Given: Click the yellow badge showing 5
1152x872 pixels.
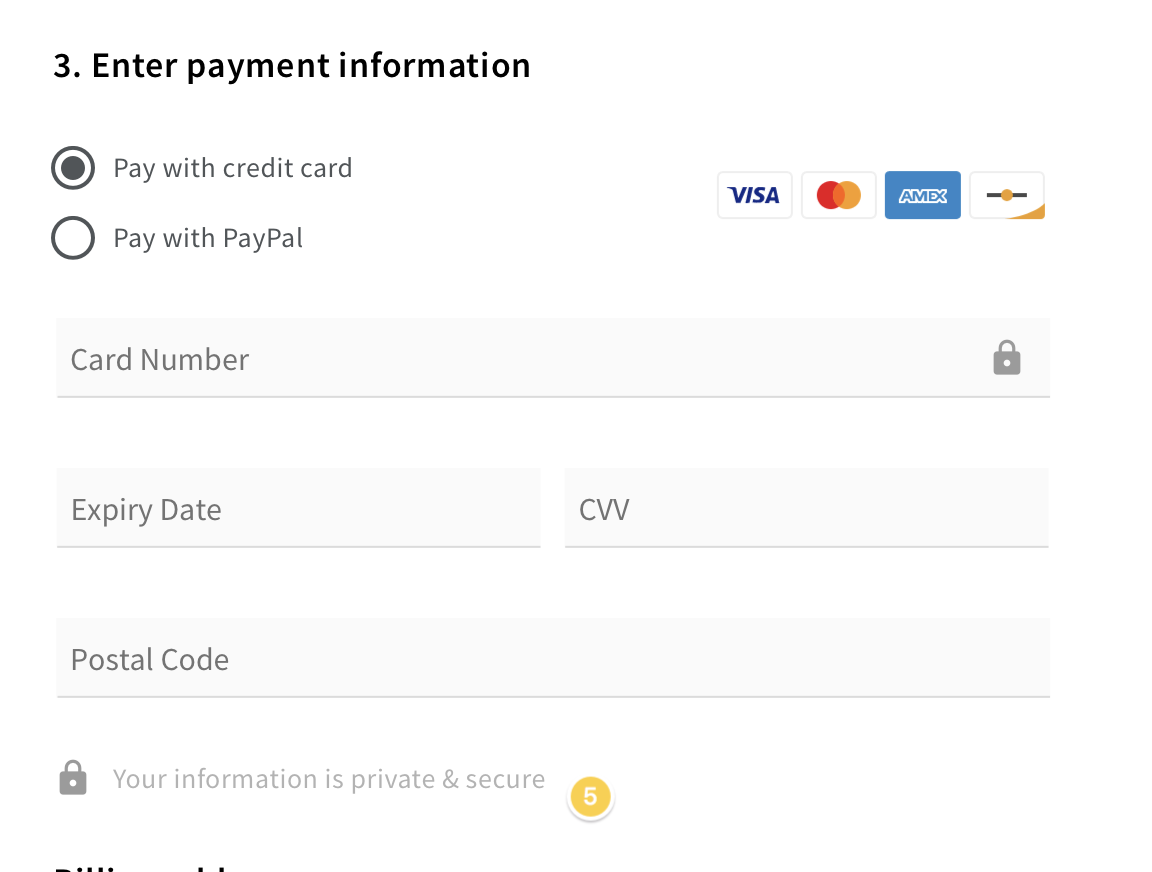Looking at the screenshot, I should pos(590,797).
